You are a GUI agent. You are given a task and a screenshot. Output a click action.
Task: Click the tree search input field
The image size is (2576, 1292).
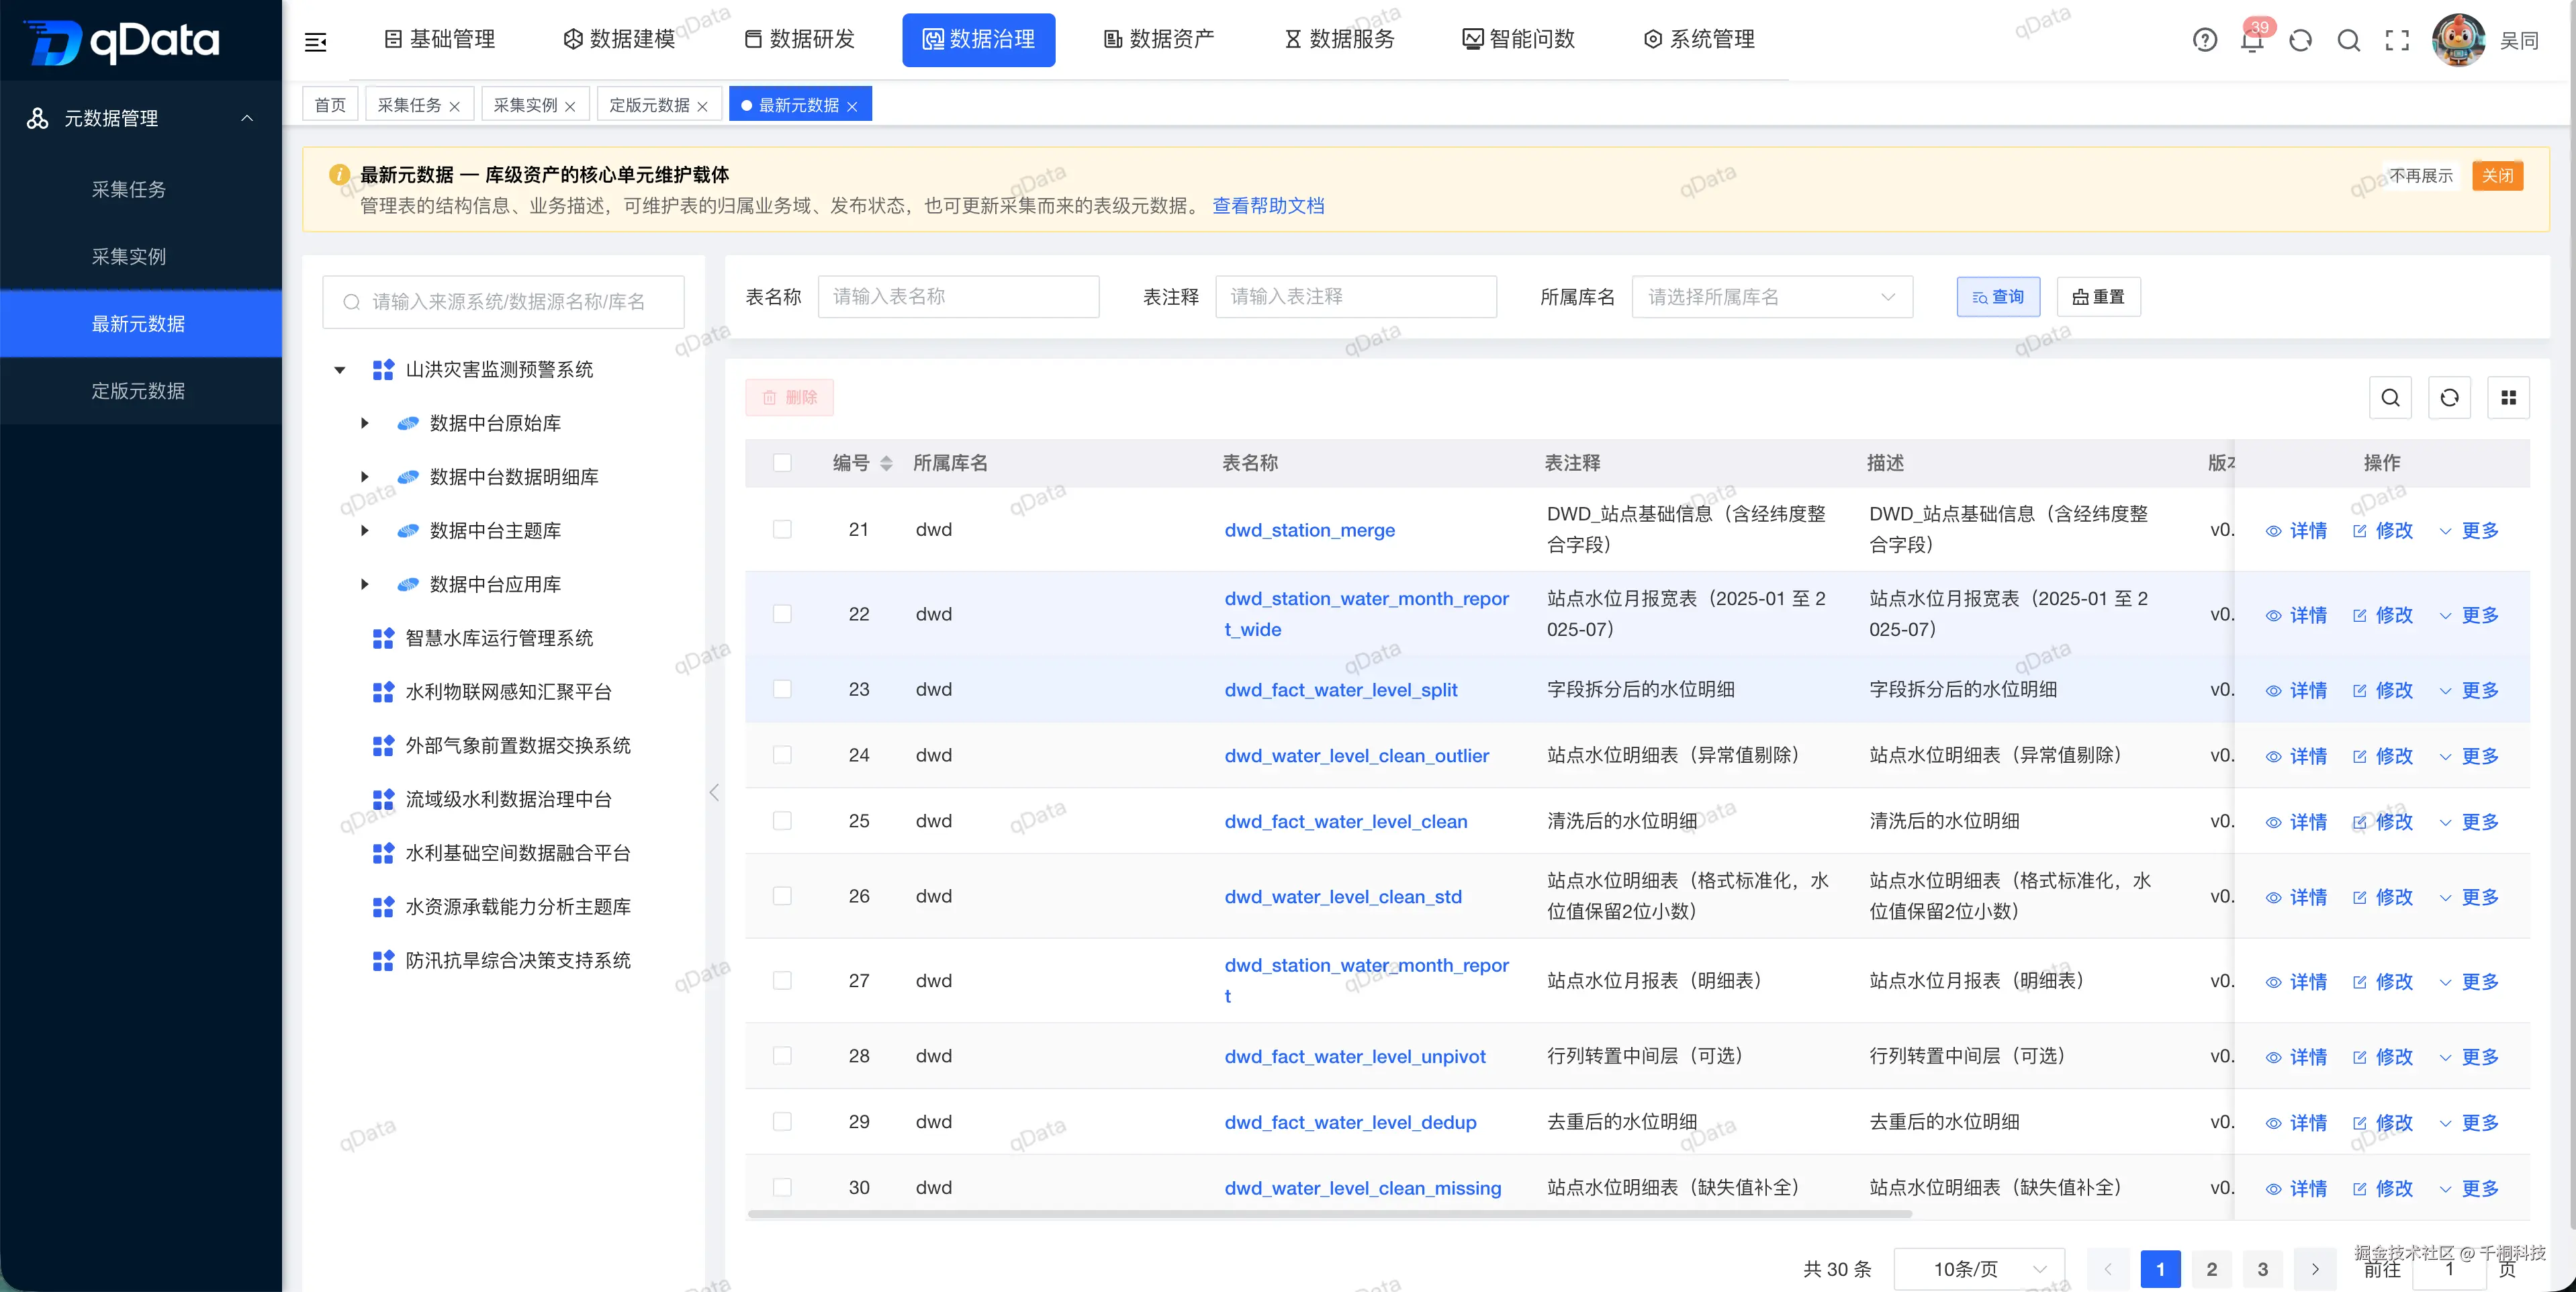(x=503, y=302)
